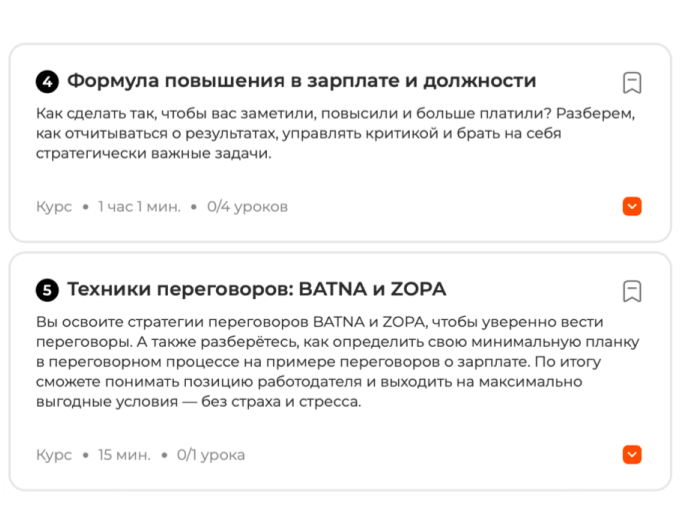Screen dimensions: 680x524
Task: Click the «0/1 урока» progress label
Action: pos(211,455)
